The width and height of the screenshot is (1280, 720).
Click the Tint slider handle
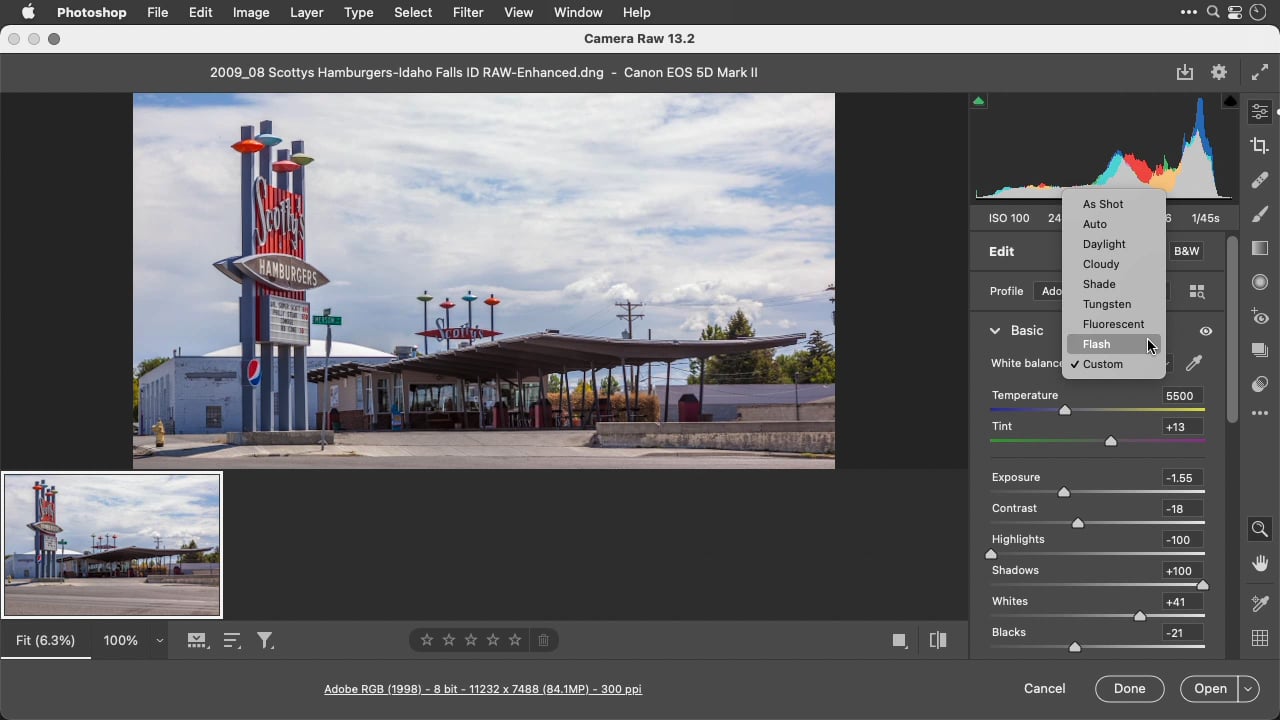[x=1111, y=441]
